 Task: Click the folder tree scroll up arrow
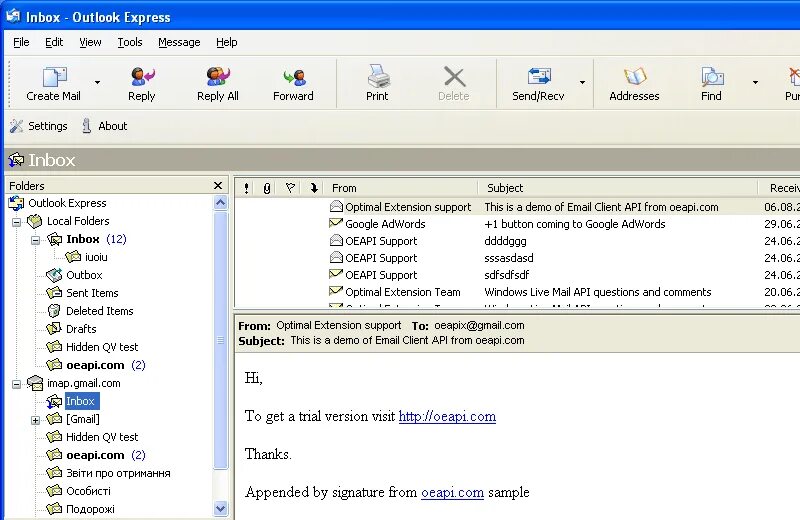click(220, 203)
